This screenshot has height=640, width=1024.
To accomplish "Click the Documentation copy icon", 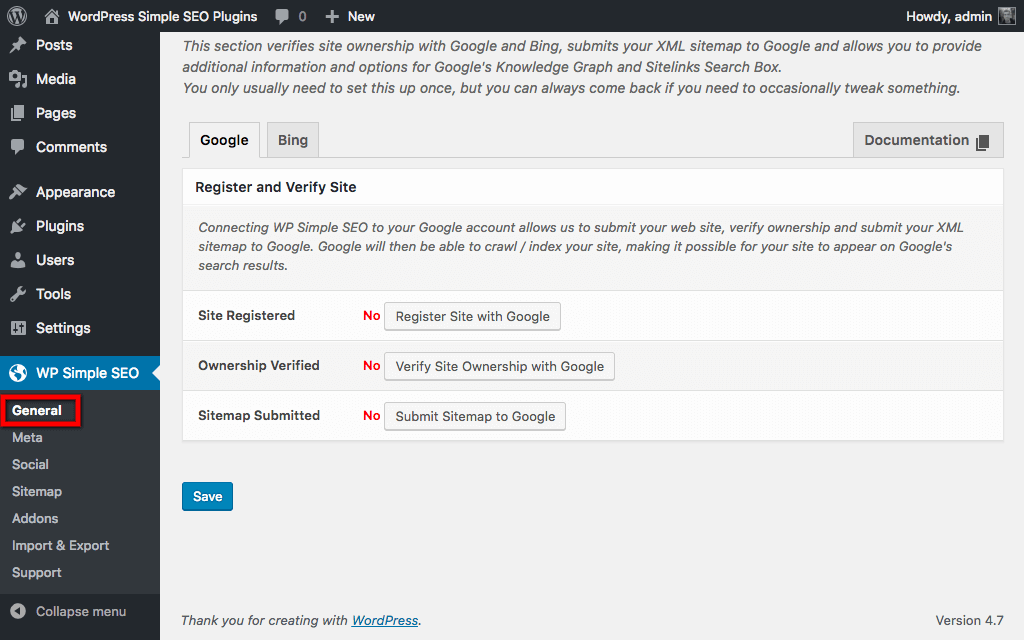I will (983, 142).
